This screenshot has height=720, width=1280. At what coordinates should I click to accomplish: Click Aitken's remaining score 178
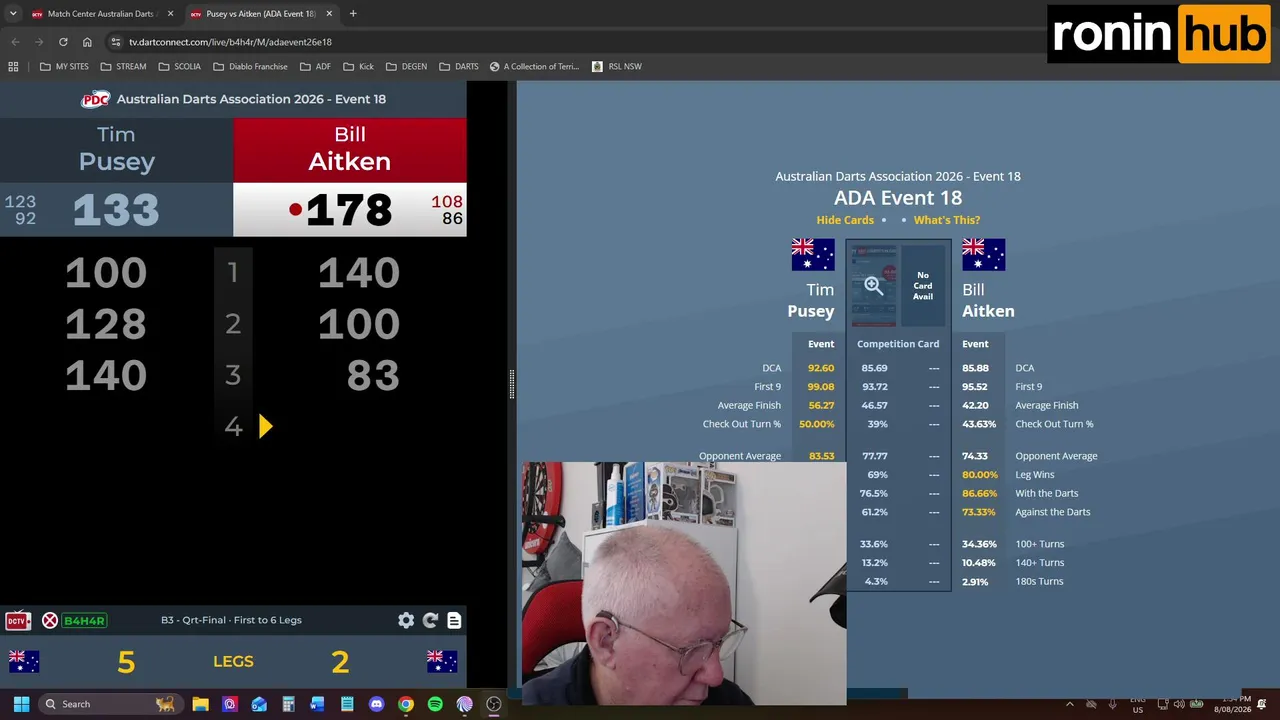click(x=349, y=210)
